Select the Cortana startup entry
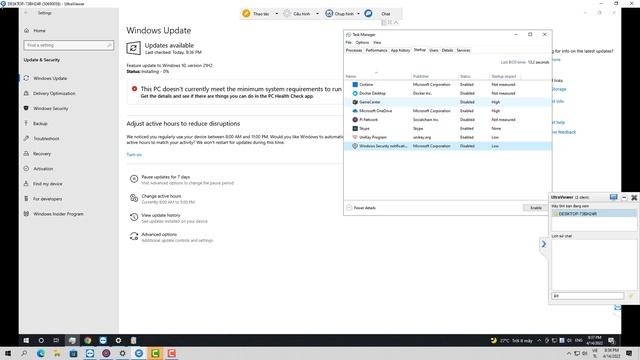 coord(448,84)
